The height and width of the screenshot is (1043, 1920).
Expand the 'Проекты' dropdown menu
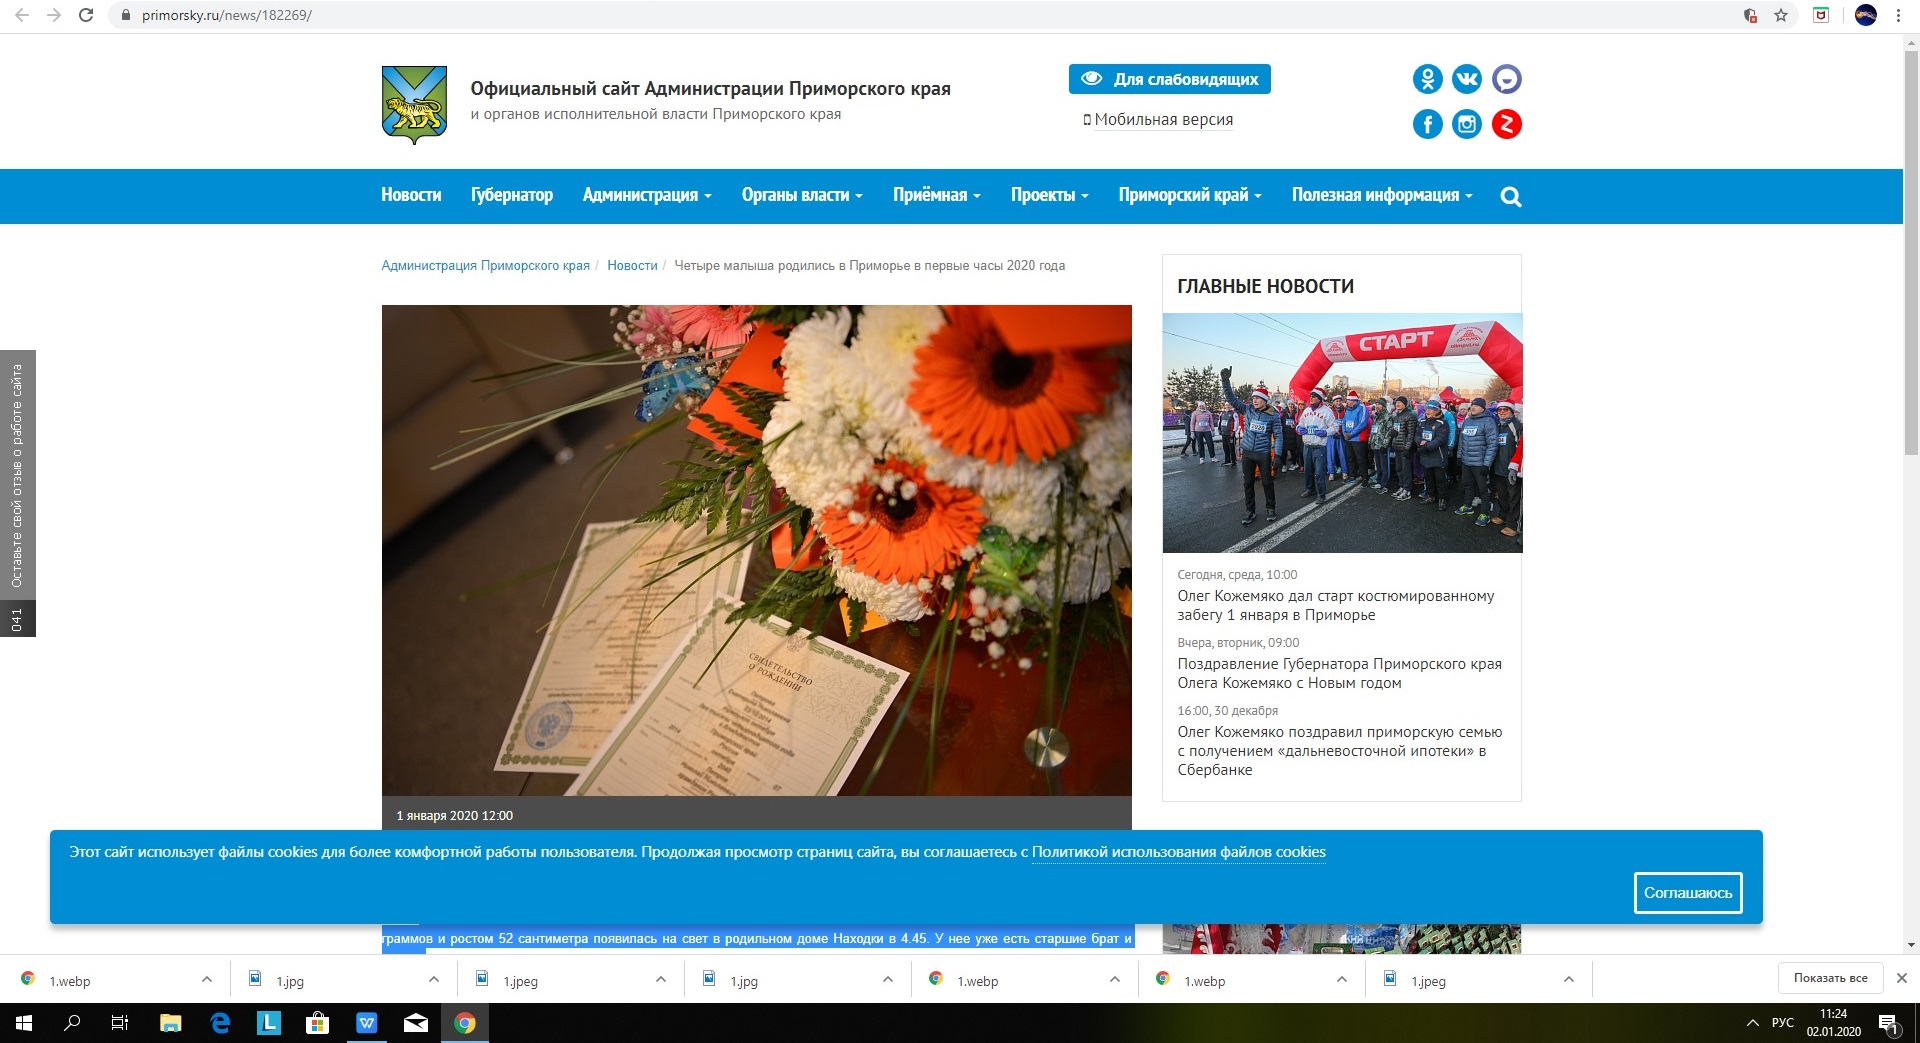(x=1050, y=195)
